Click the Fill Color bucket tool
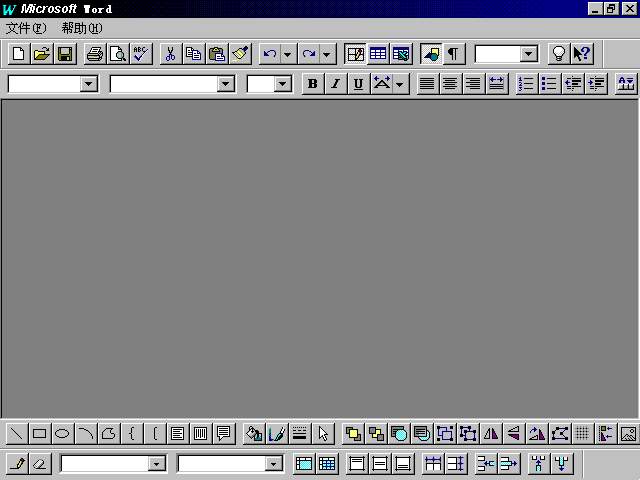Viewport: 640px width, 480px height. pyautogui.click(x=254, y=434)
